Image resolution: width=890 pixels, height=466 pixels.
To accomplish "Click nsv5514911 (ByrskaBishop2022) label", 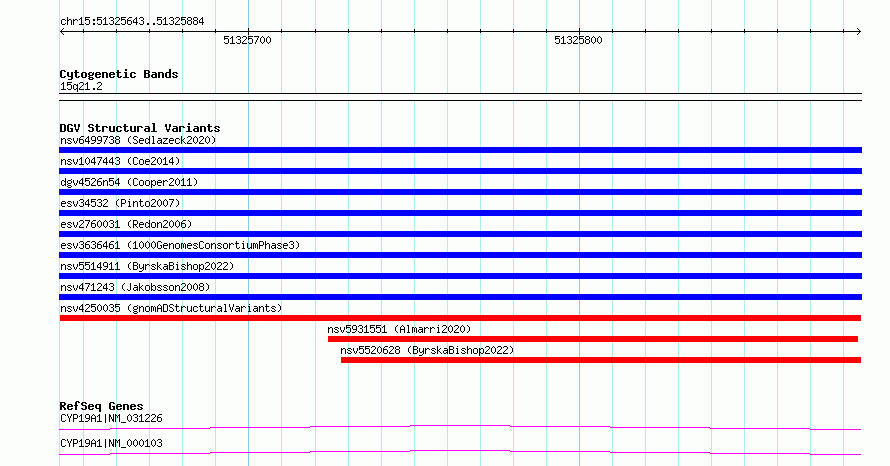I will click(x=147, y=266).
